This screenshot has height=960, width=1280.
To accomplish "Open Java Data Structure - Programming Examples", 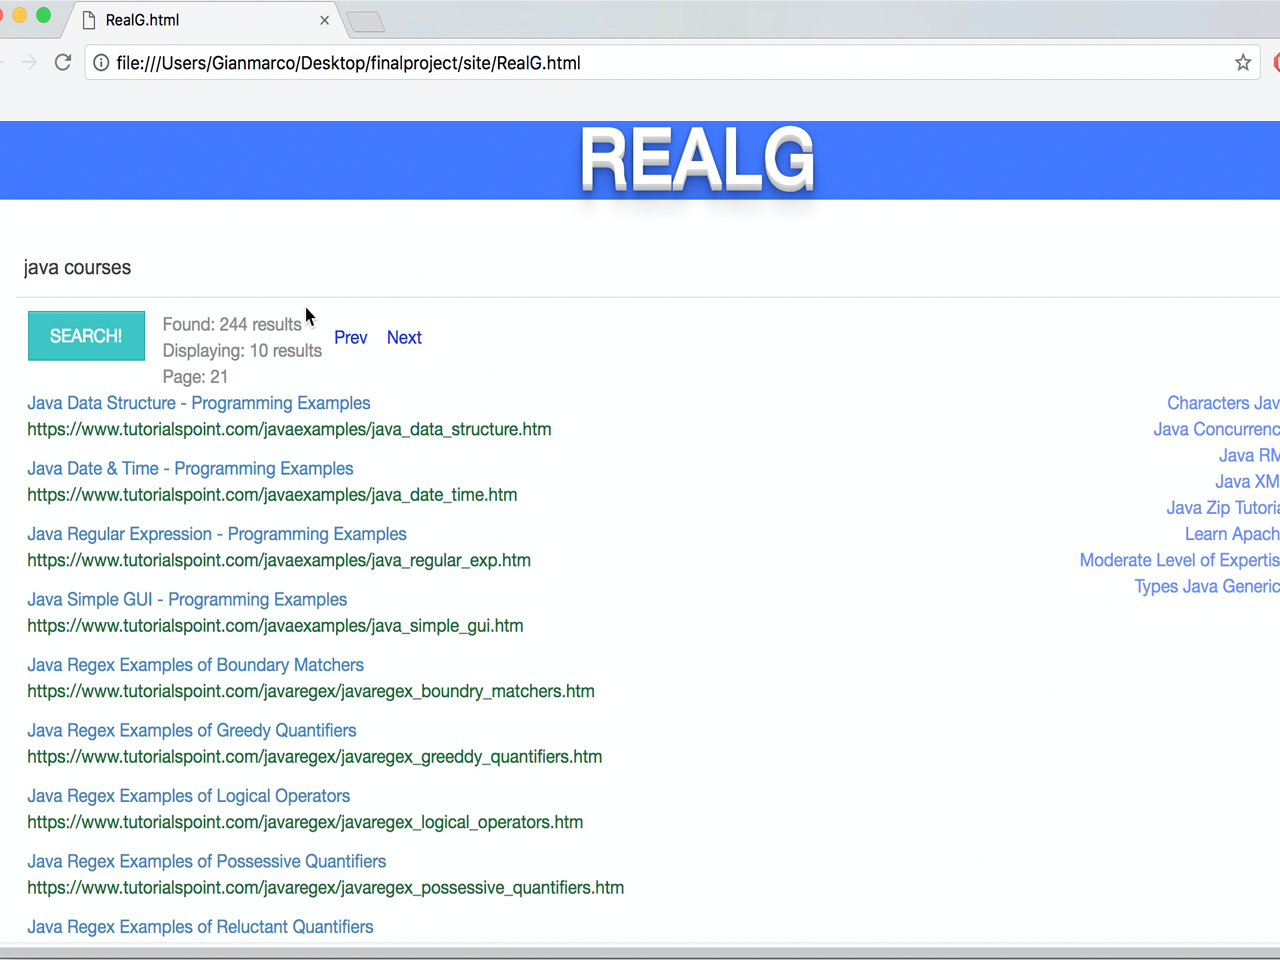I will 198,403.
